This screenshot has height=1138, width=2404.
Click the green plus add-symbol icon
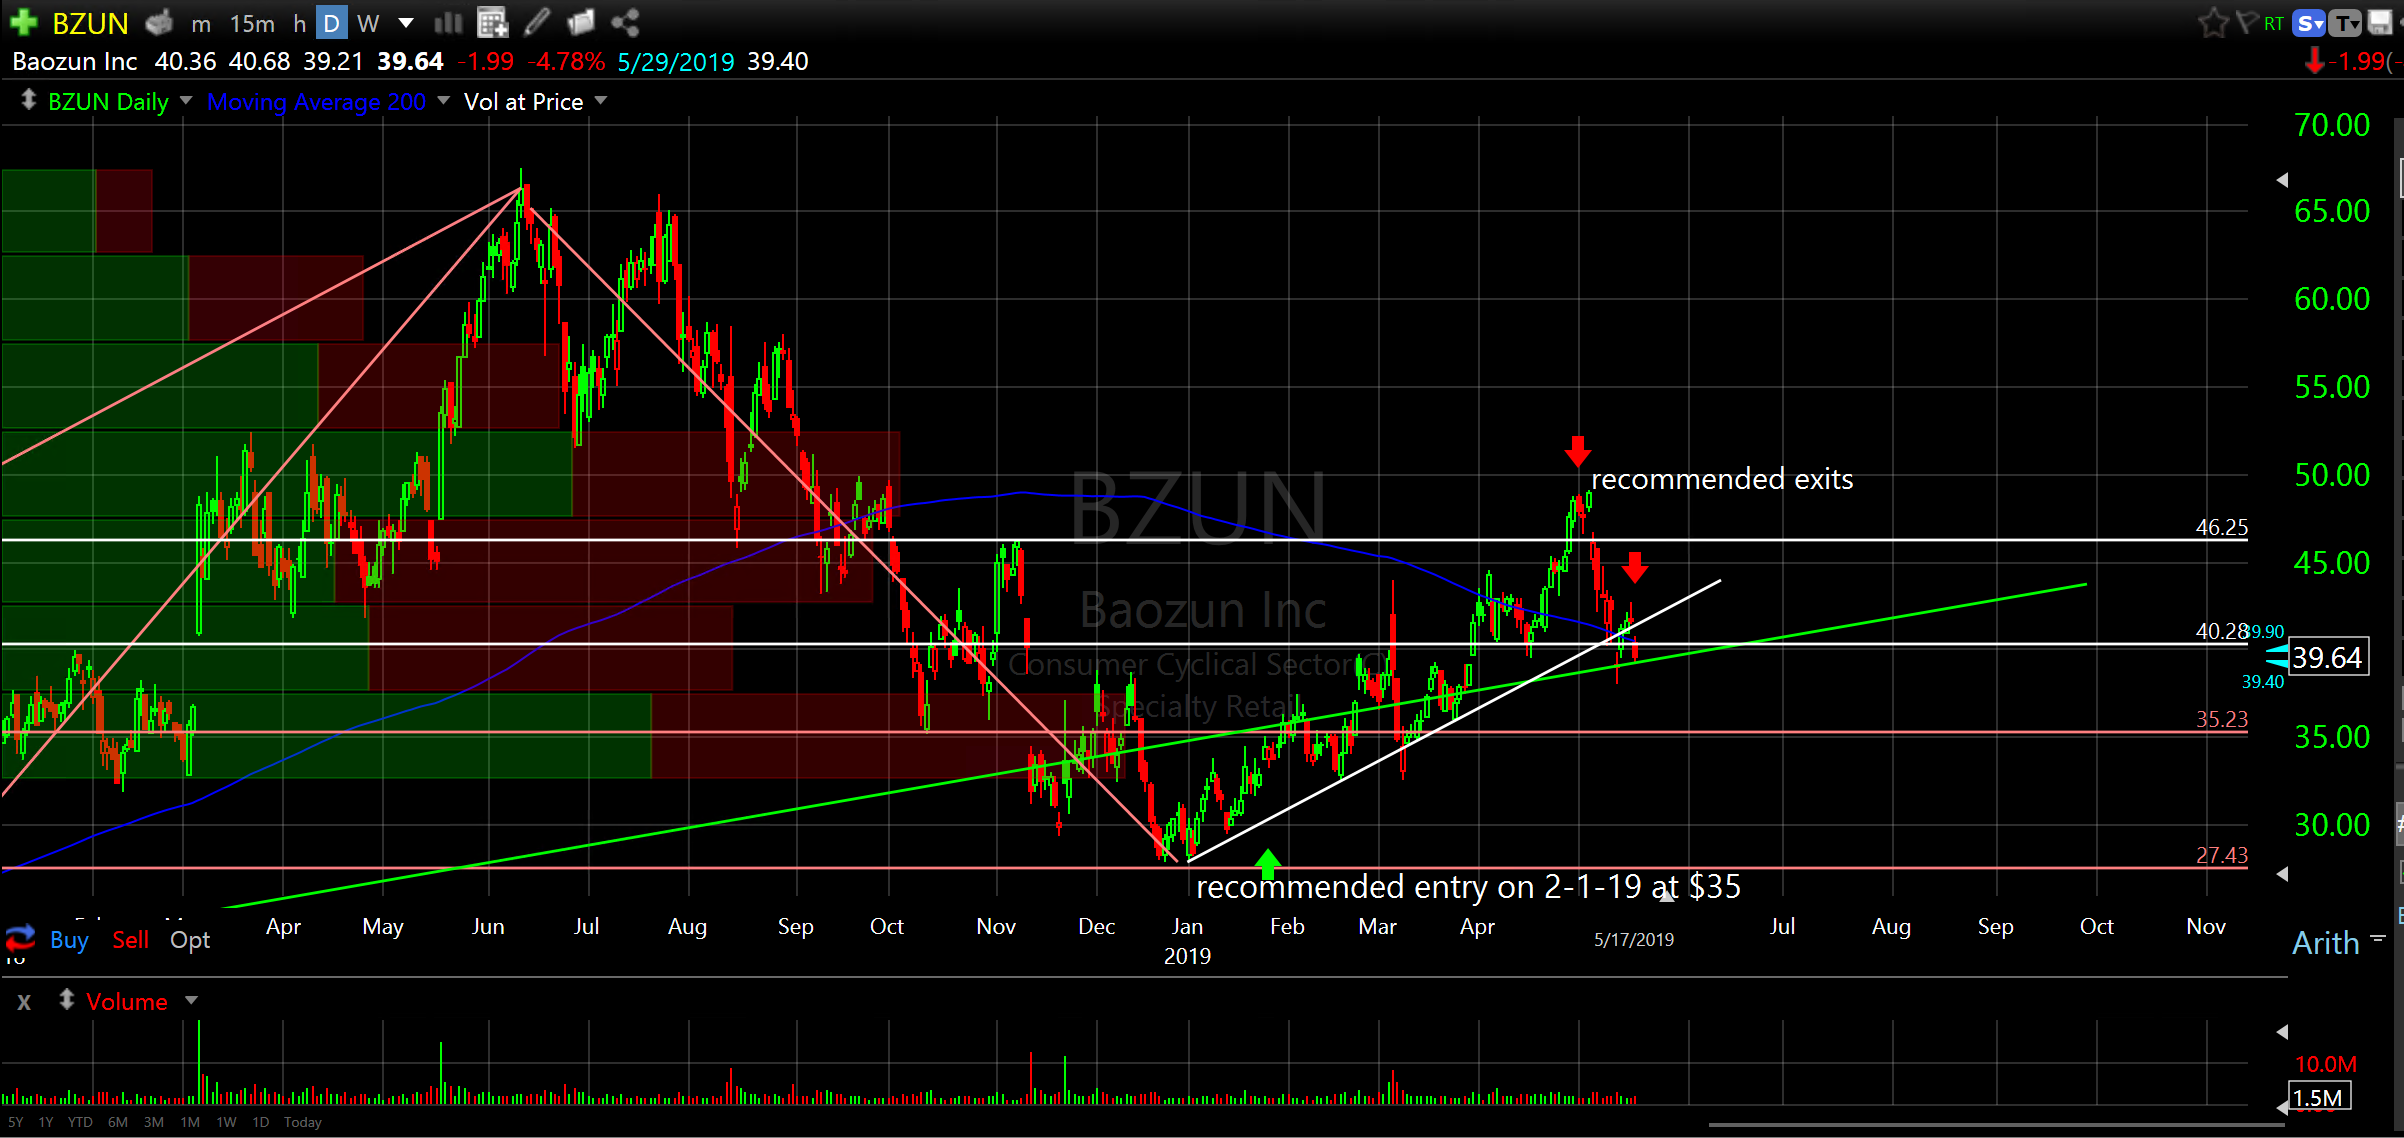point(23,21)
